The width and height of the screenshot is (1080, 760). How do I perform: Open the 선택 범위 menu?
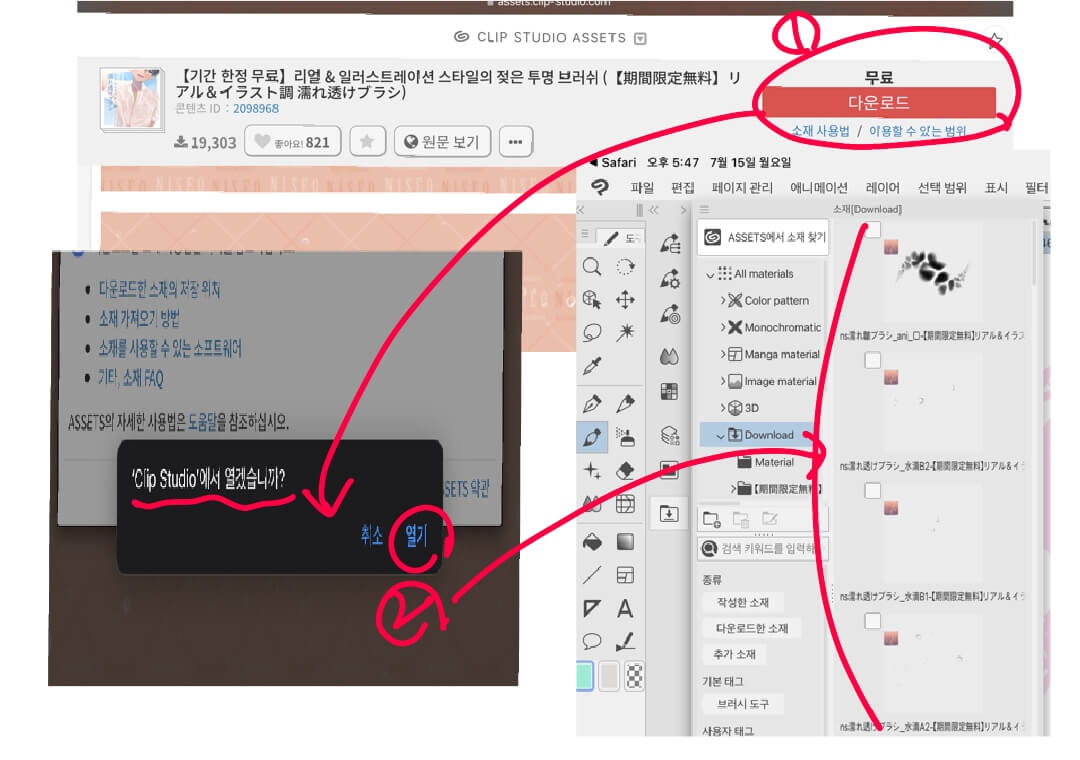[942, 187]
